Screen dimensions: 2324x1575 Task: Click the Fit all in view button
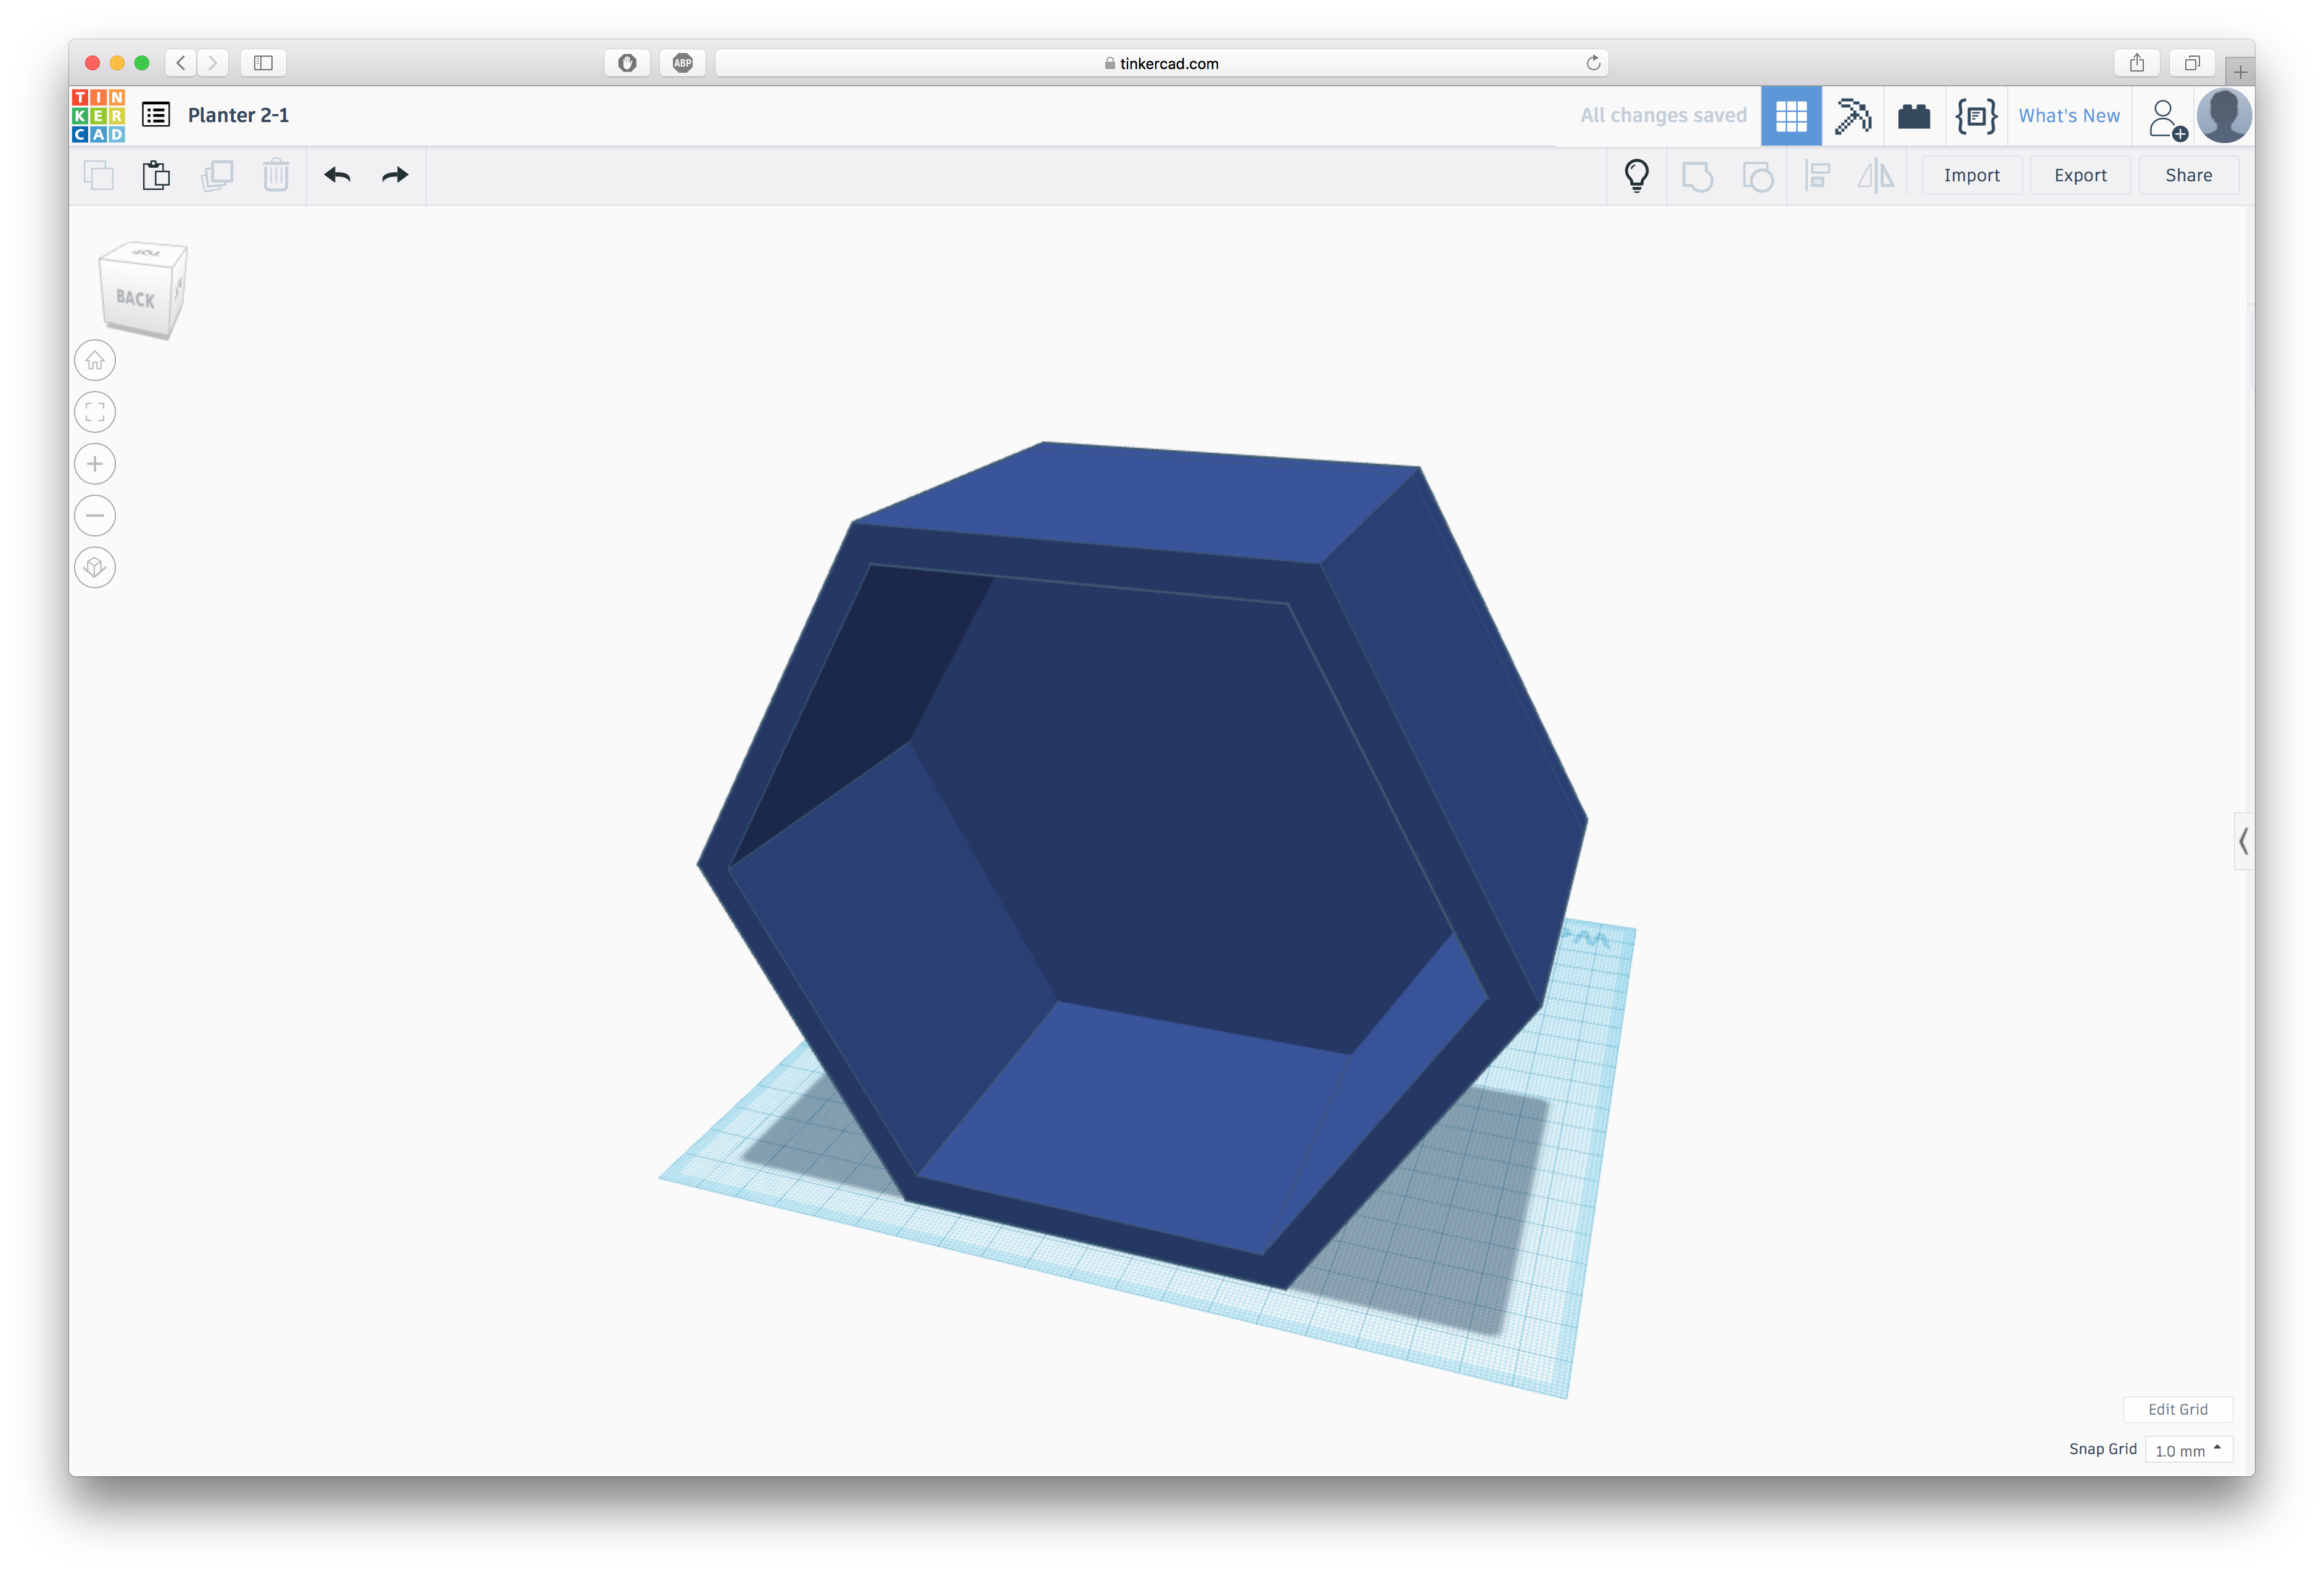95,412
